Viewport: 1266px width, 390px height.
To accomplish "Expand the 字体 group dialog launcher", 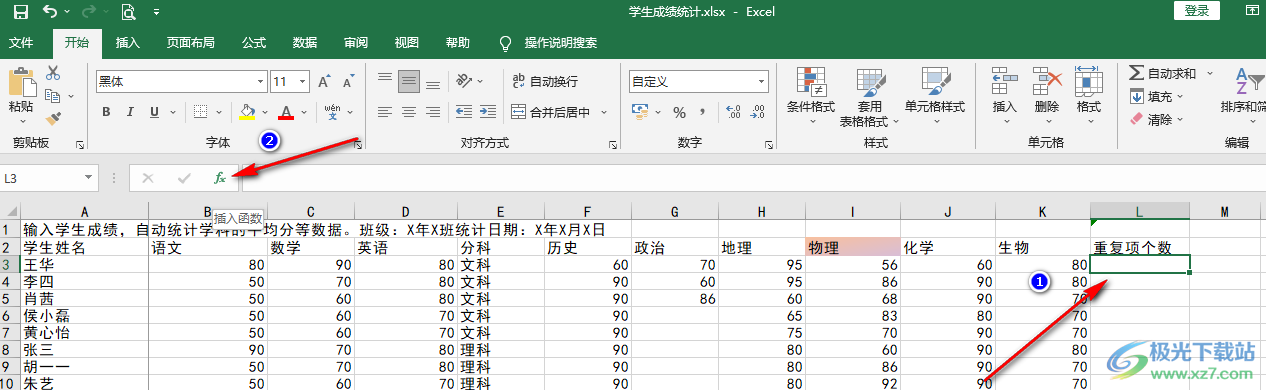I will point(358,145).
